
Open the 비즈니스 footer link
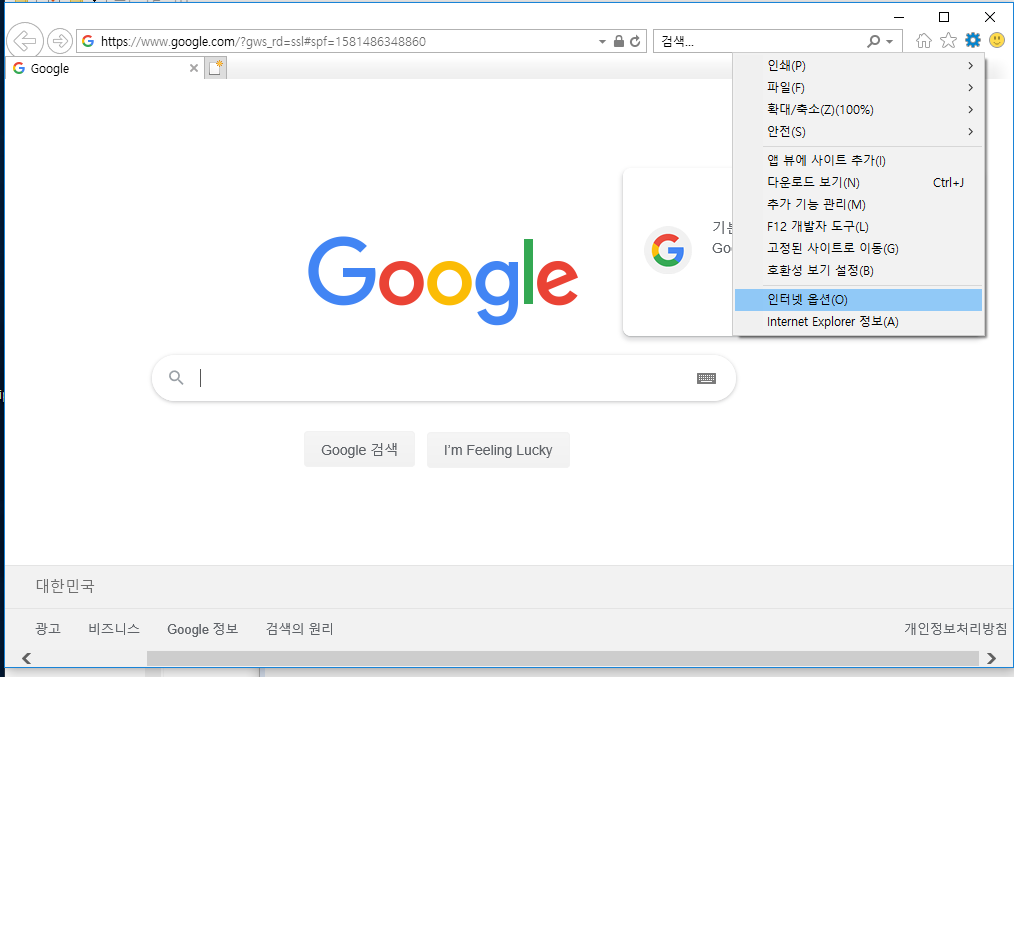pos(114,629)
